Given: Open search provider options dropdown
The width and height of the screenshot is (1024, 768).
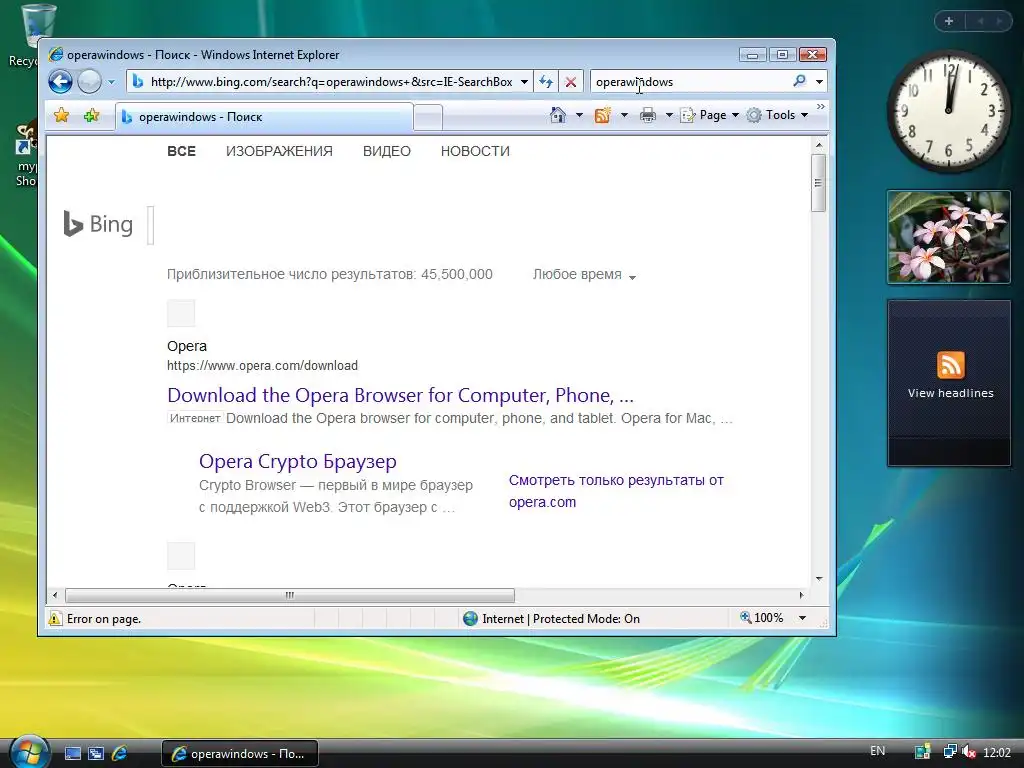Looking at the screenshot, I should pos(819,82).
